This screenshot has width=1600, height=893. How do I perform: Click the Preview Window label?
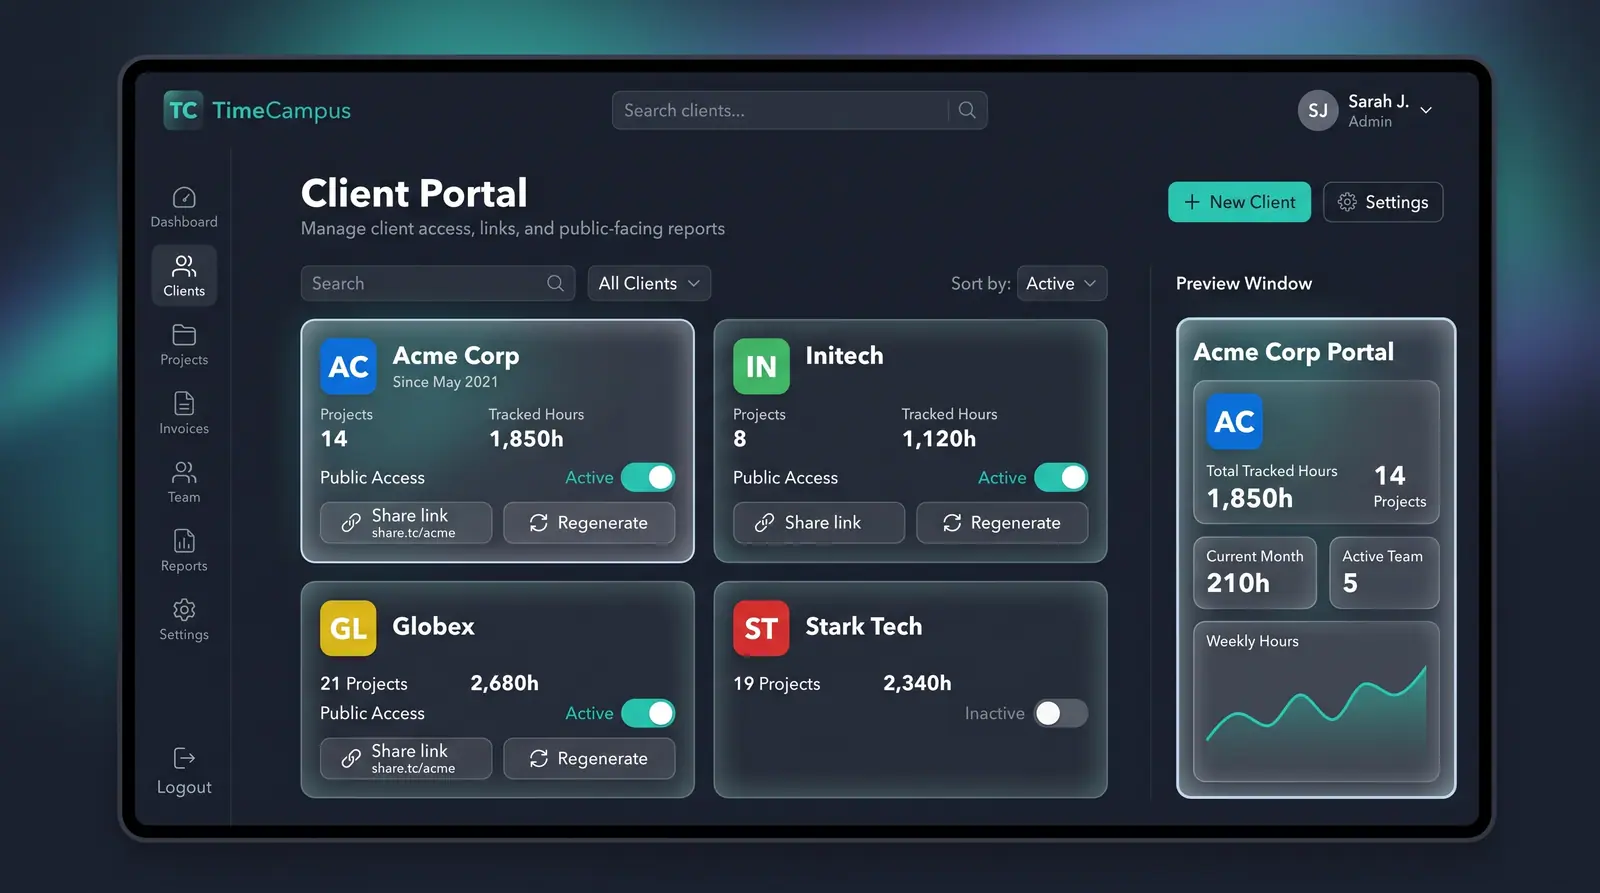1244,283
